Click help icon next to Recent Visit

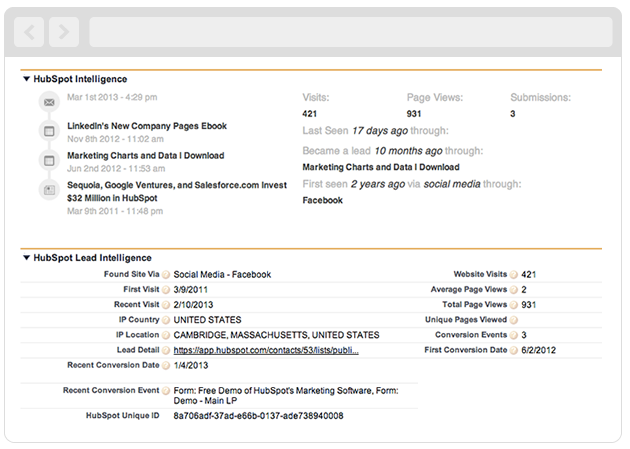click(x=166, y=305)
